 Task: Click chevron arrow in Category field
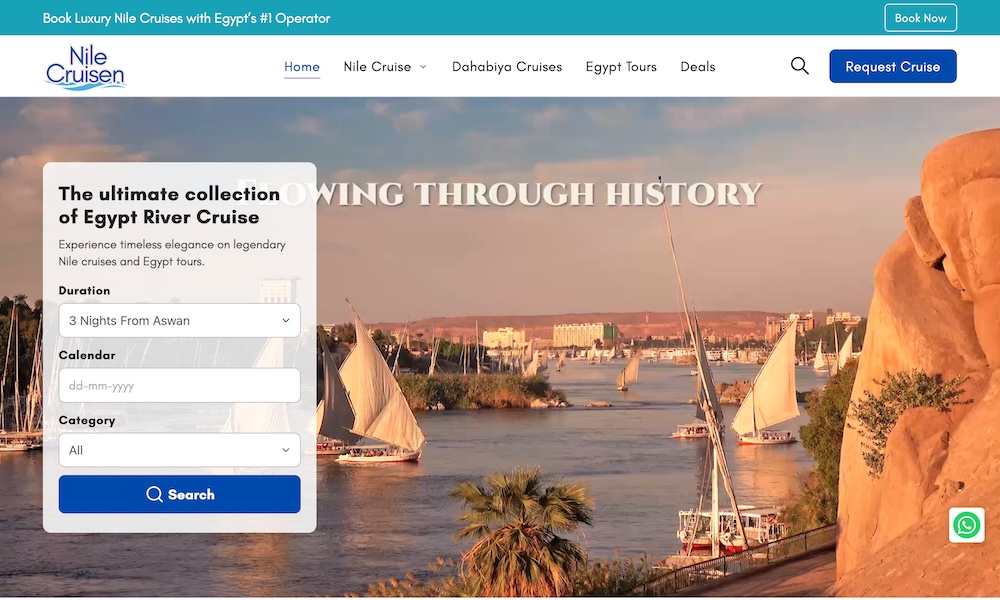coord(286,450)
